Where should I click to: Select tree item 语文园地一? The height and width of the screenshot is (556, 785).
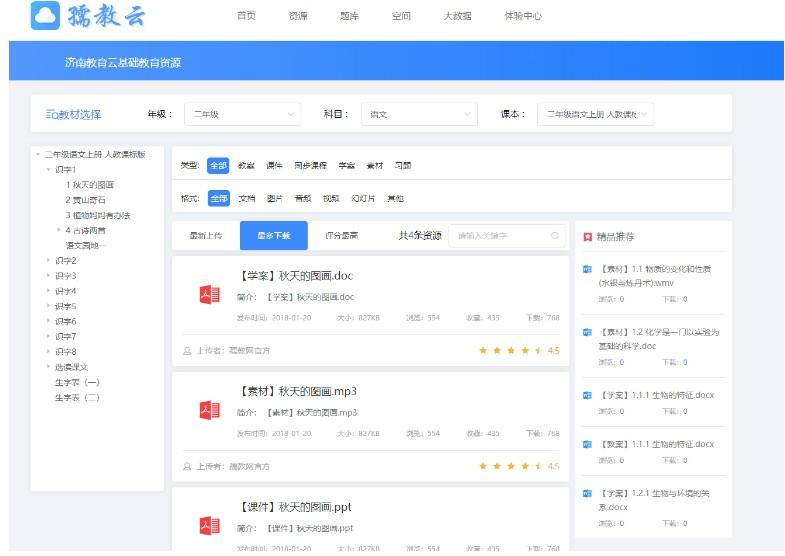pyautogui.click(x=86, y=245)
